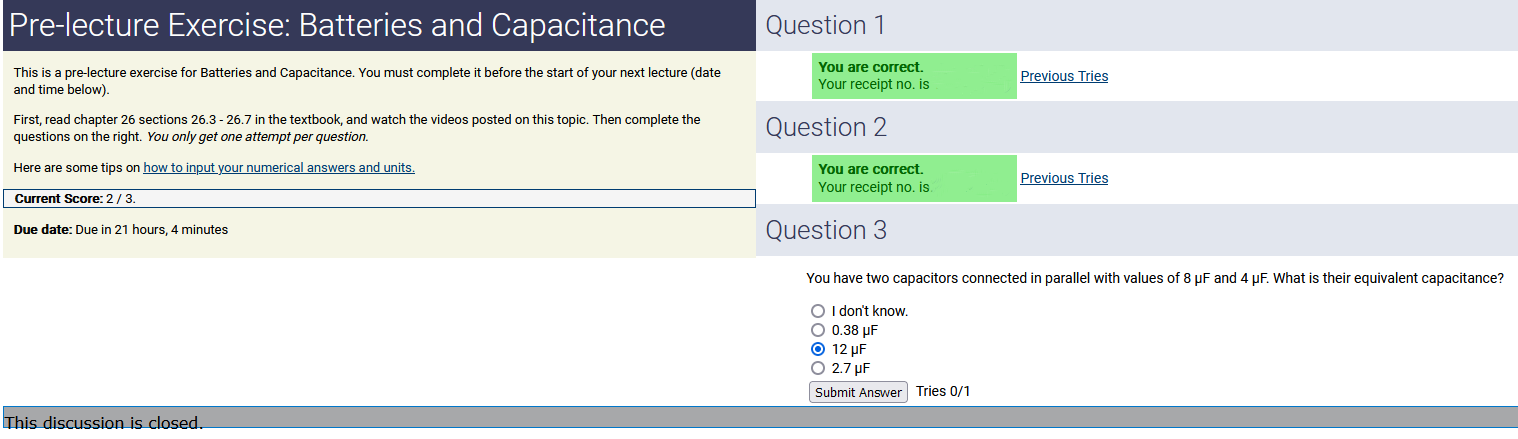1518x439 pixels.
Task: Open the numerical answers and units tips link
Action: click(x=279, y=168)
